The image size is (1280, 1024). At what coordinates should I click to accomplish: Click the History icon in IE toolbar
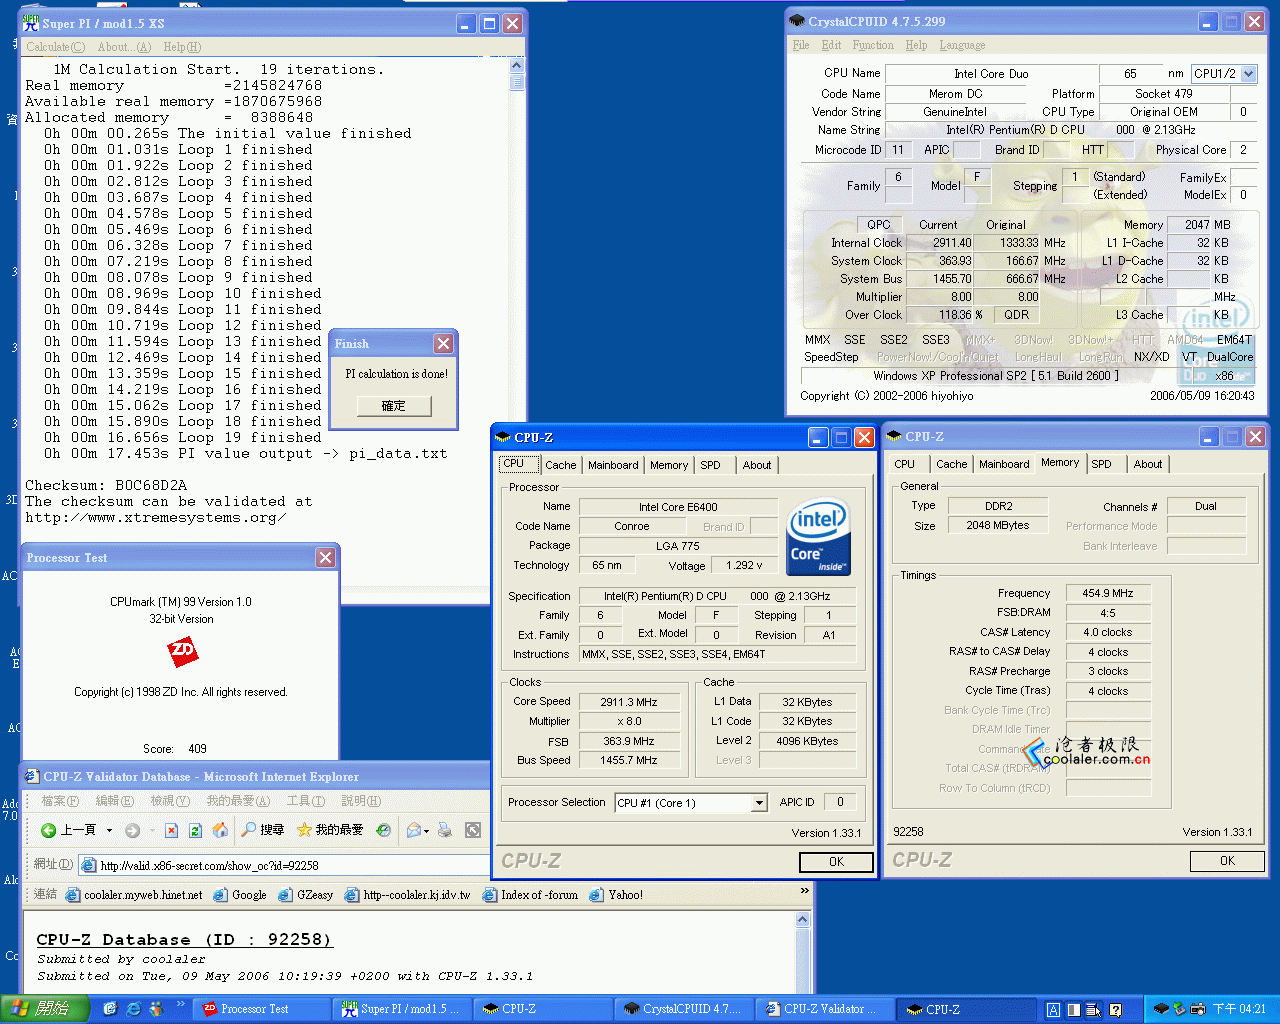click(383, 830)
